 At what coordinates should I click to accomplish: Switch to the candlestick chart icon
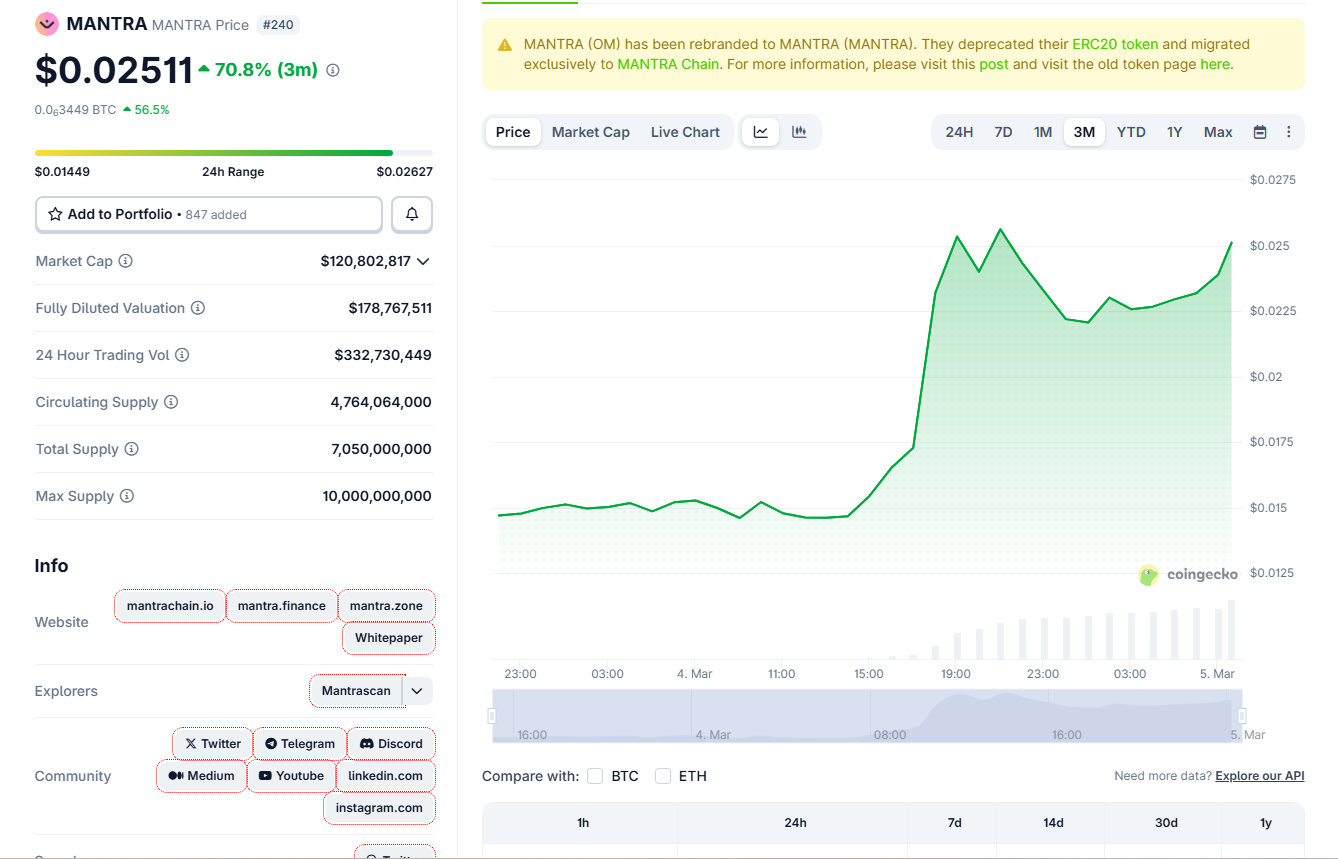click(797, 131)
